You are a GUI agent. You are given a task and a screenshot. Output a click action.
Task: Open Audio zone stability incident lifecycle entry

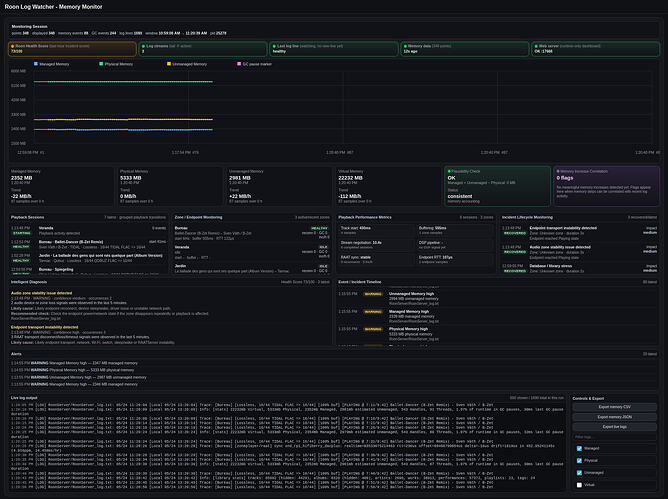coord(579,252)
